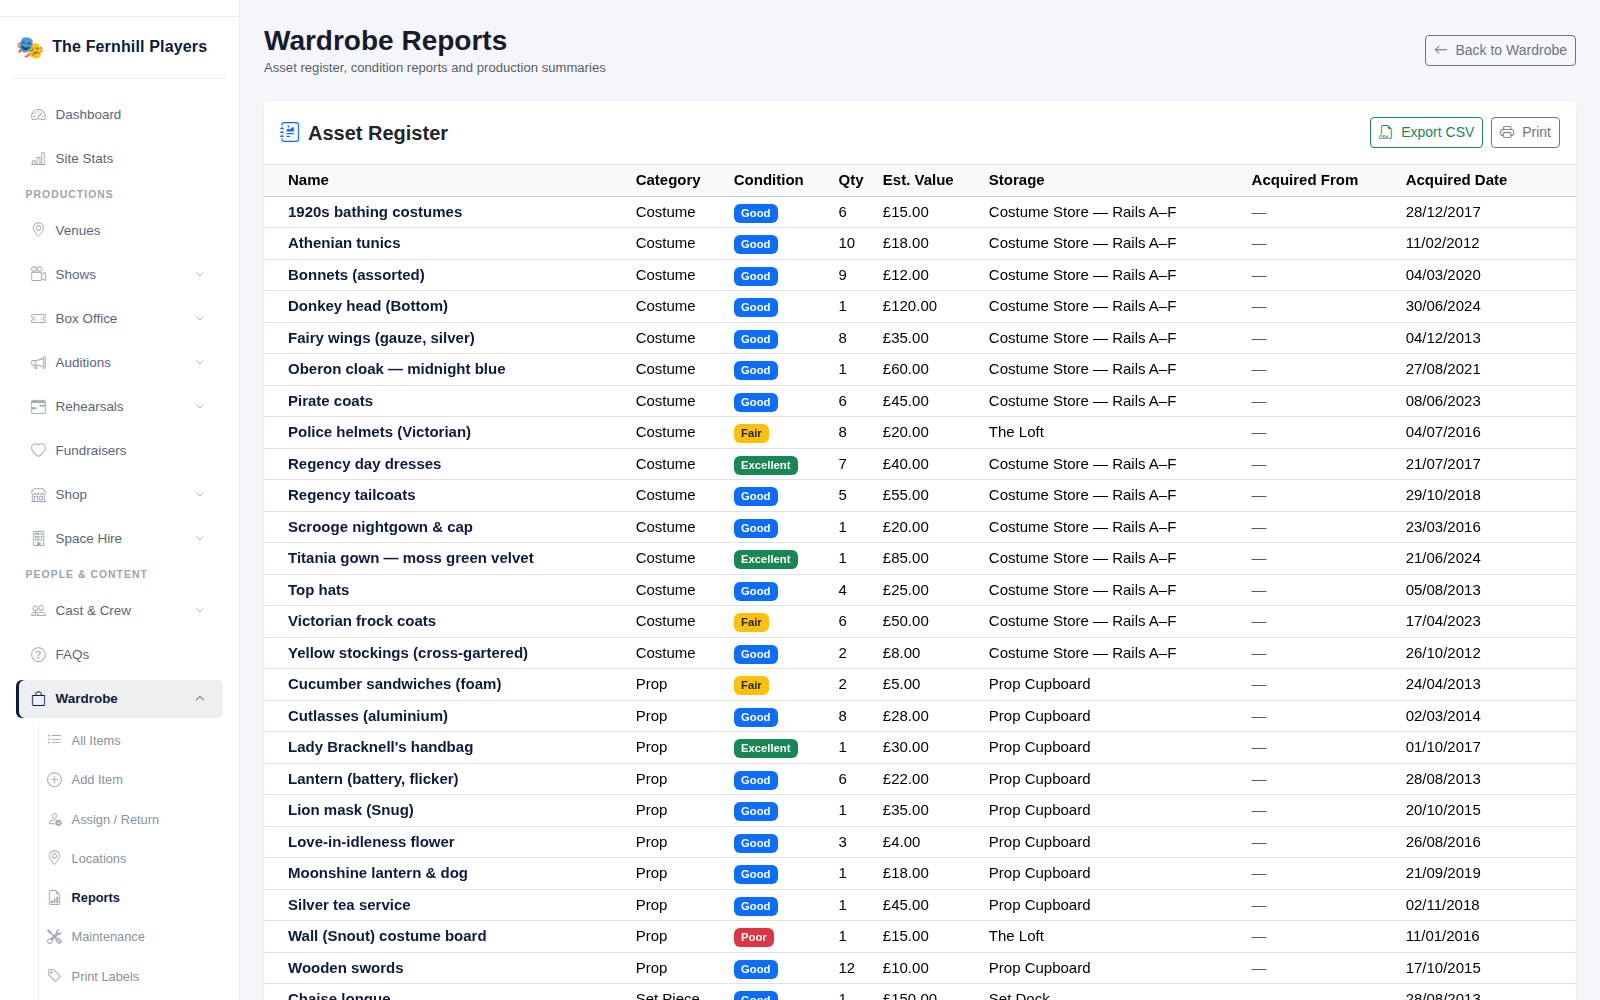
Task: Select Reports in Wardrobe submenu
Action: point(95,898)
